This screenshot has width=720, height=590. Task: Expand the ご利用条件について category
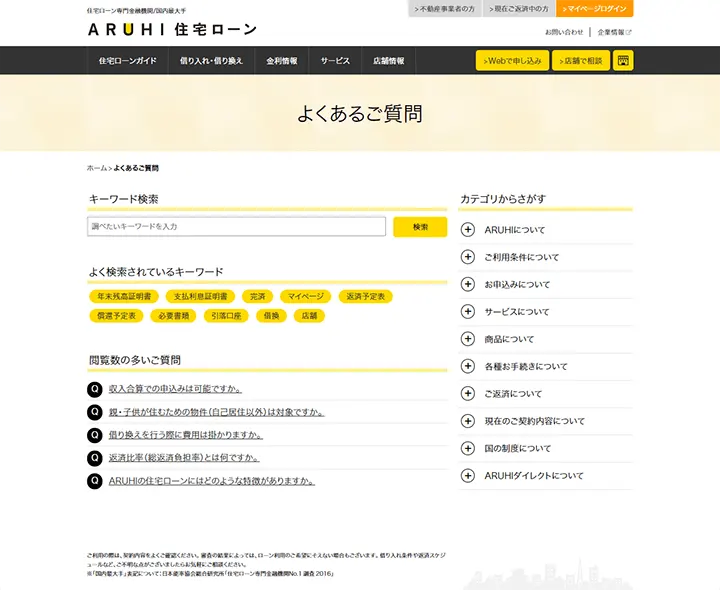pyautogui.click(x=468, y=257)
